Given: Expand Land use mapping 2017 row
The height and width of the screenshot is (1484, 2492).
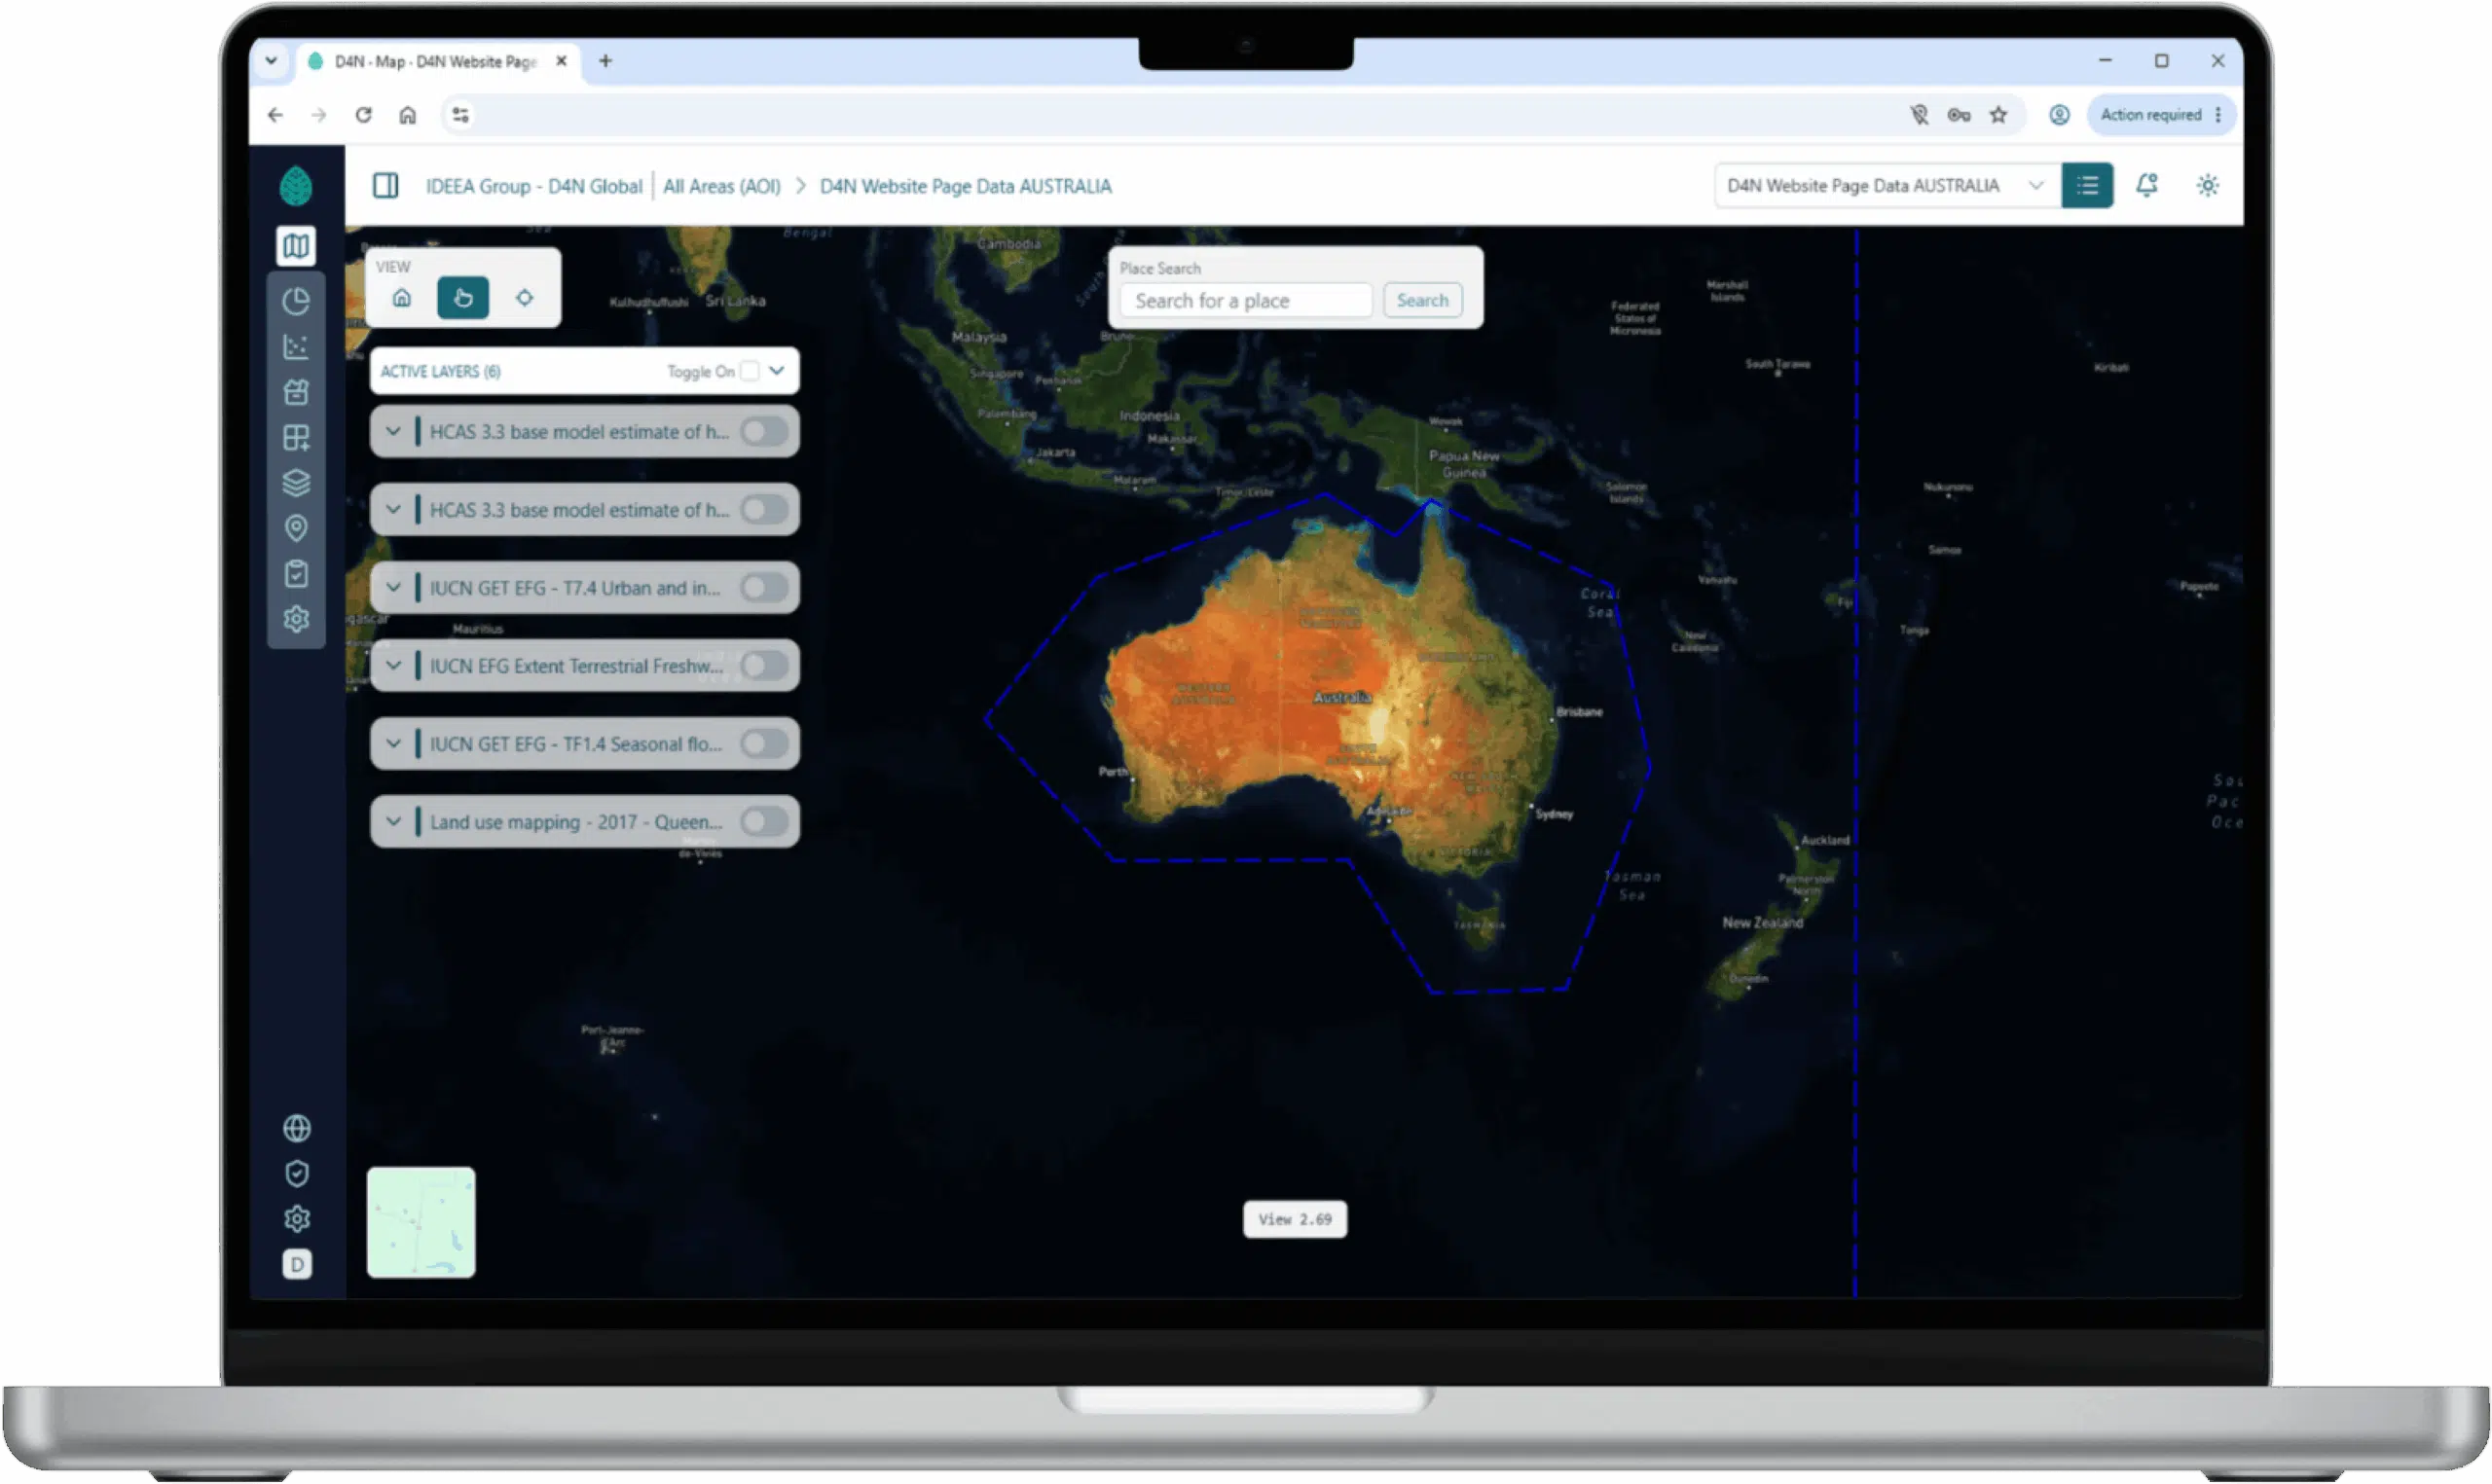Looking at the screenshot, I should click(394, 822).
